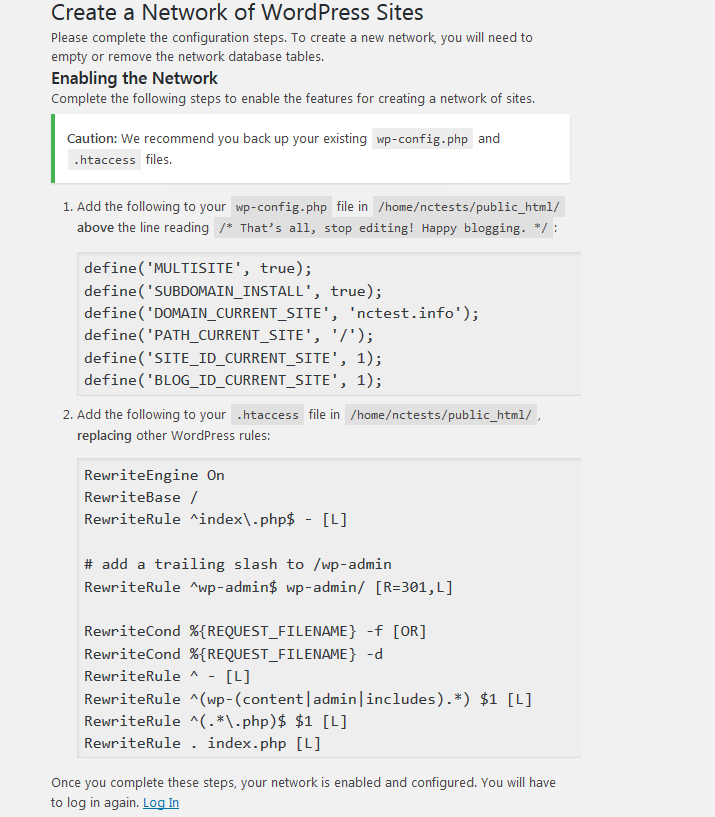Click the define('PATH_CURRENT_SITE', '/'); line
Viewport: 715px width, 817px height.
tap(229, 336)
